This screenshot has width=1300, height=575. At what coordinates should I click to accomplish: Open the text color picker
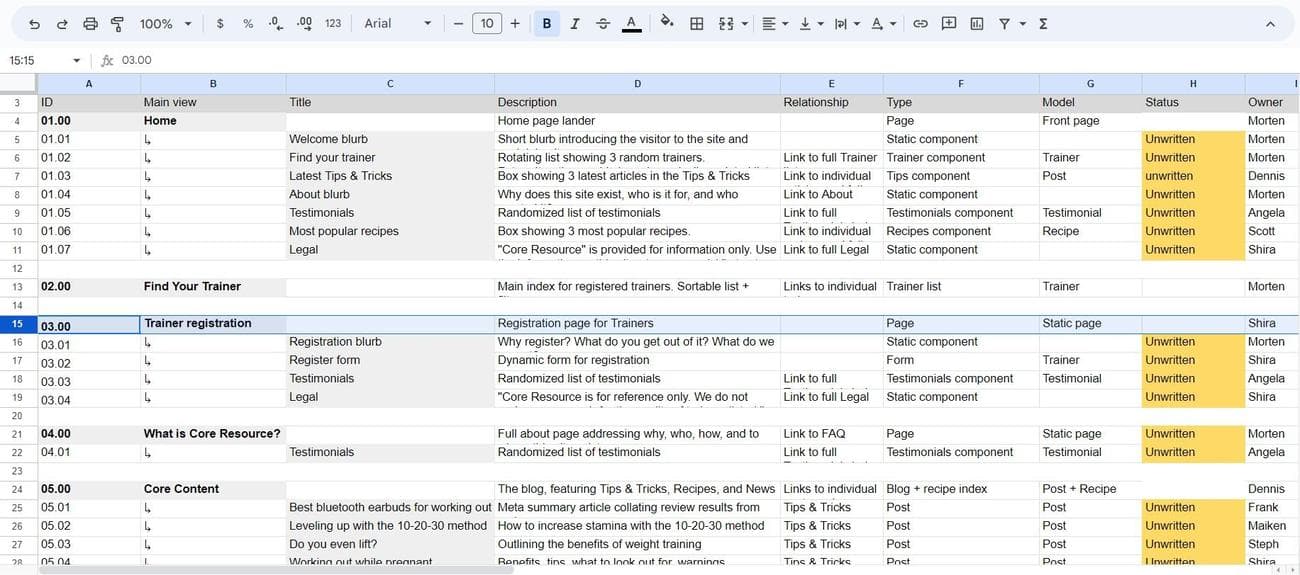click(631, 23)
